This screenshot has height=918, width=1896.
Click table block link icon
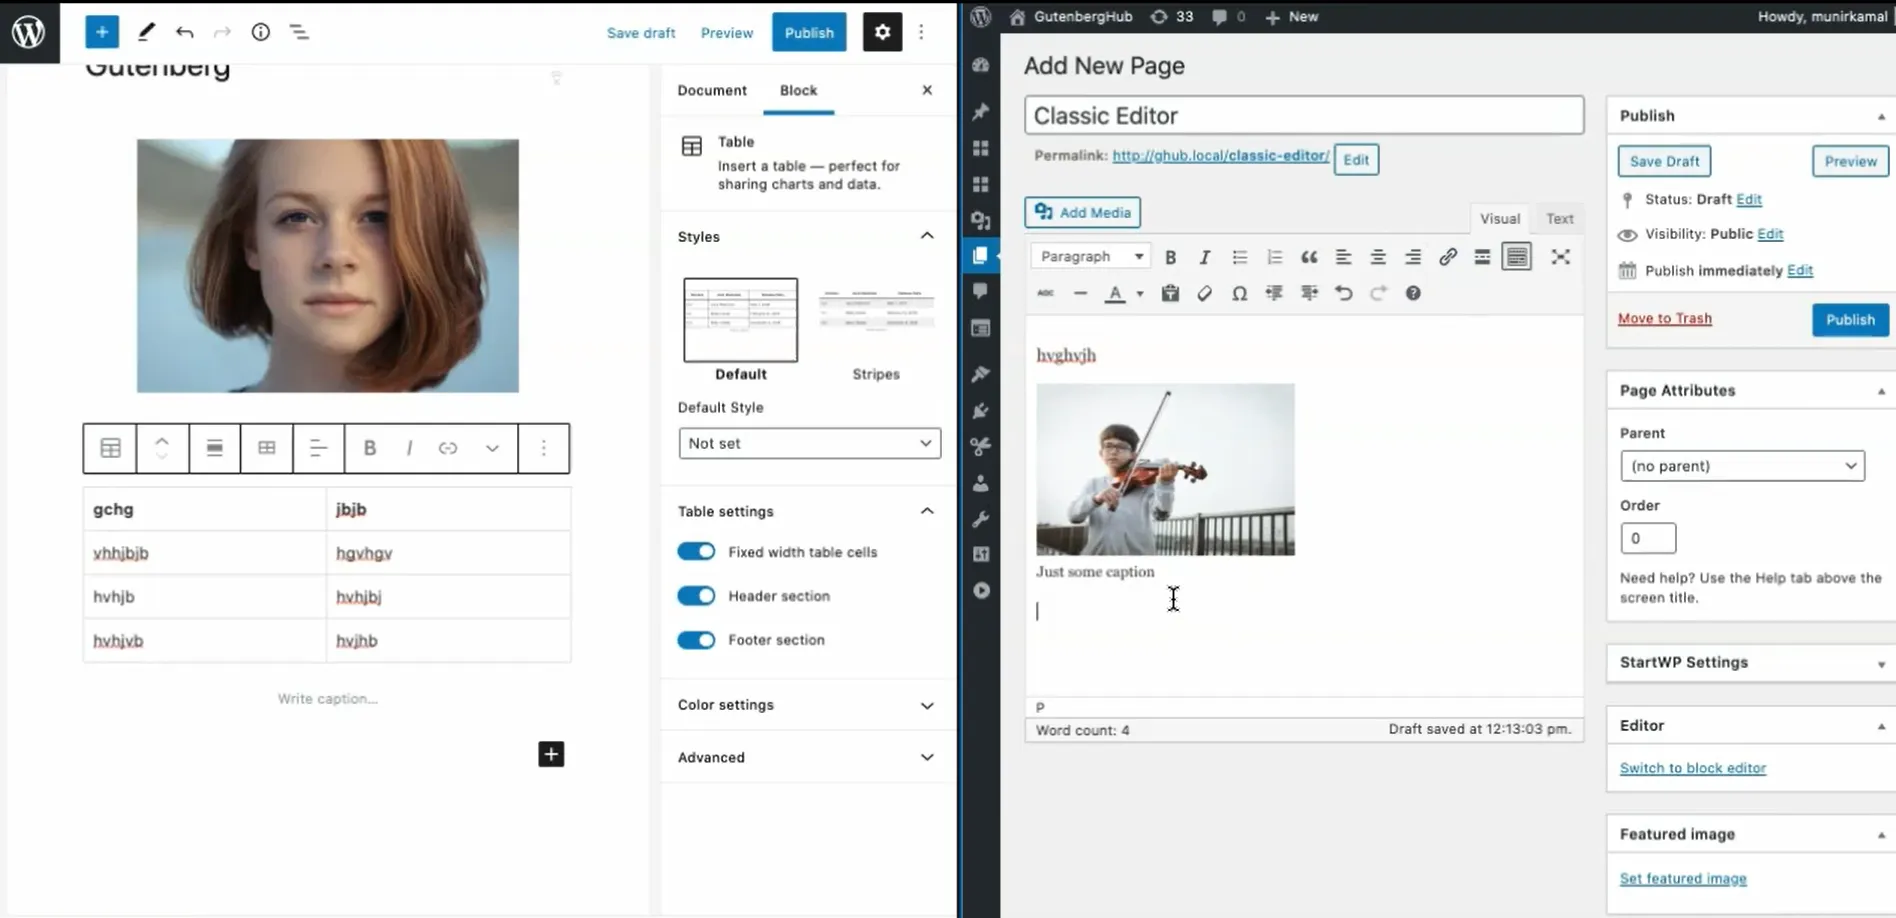coord(448,448)
